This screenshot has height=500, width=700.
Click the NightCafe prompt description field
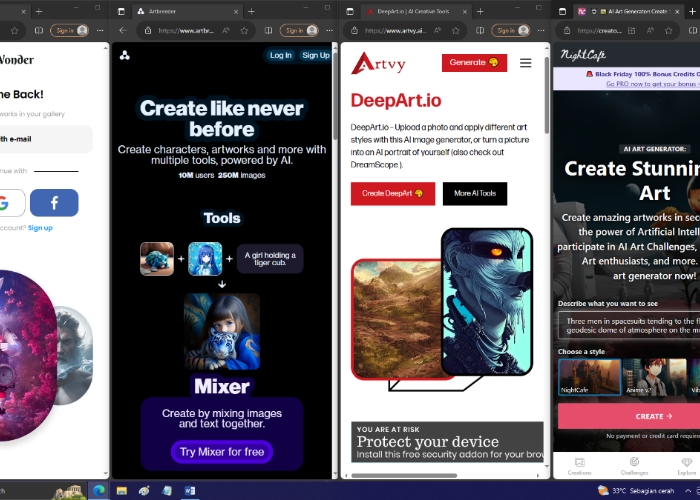coord(629,325)
